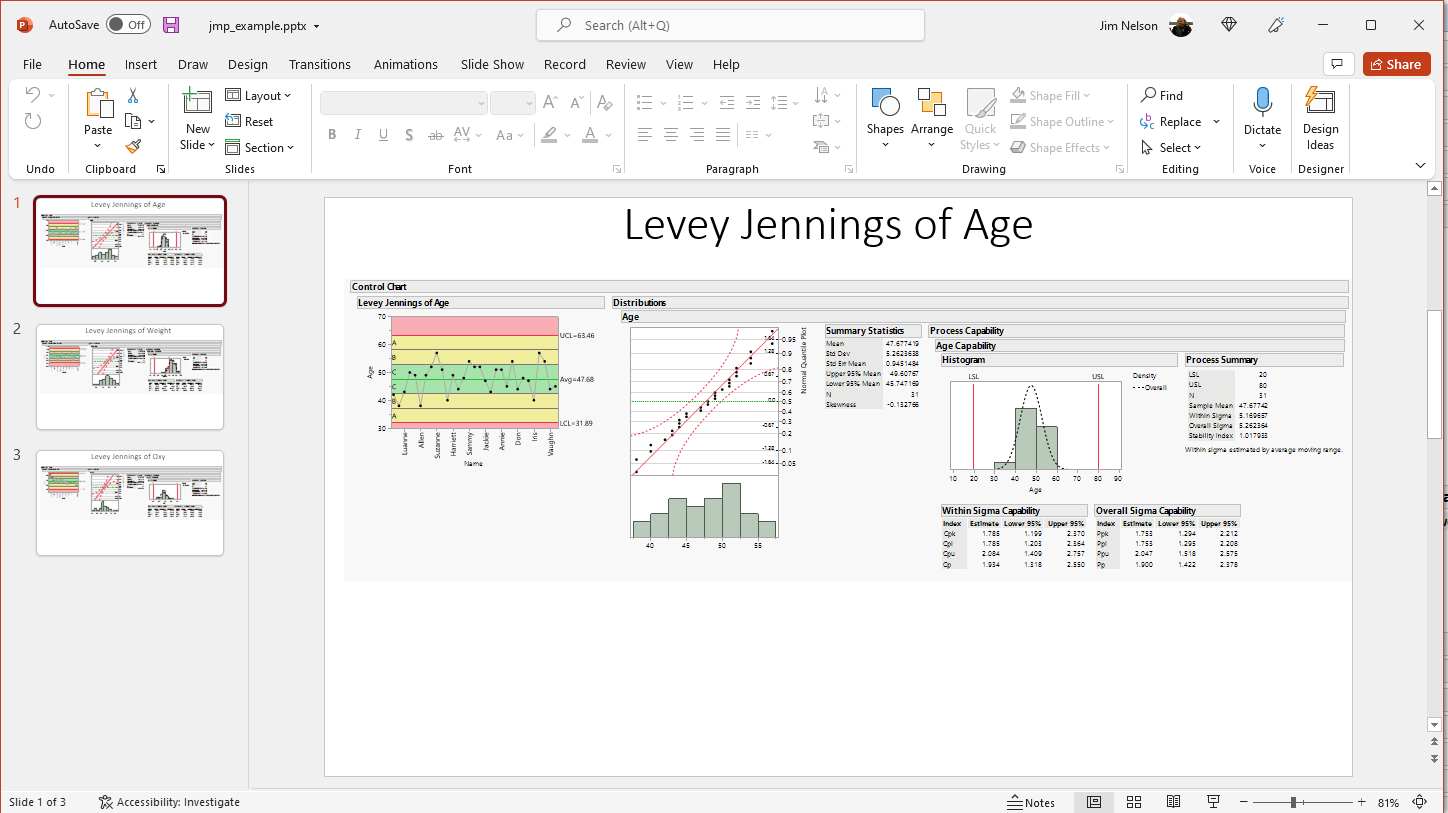The width and height of the screenshot is (1448, 813).
Task: Apply italic formatting
Action: [358, 134]
